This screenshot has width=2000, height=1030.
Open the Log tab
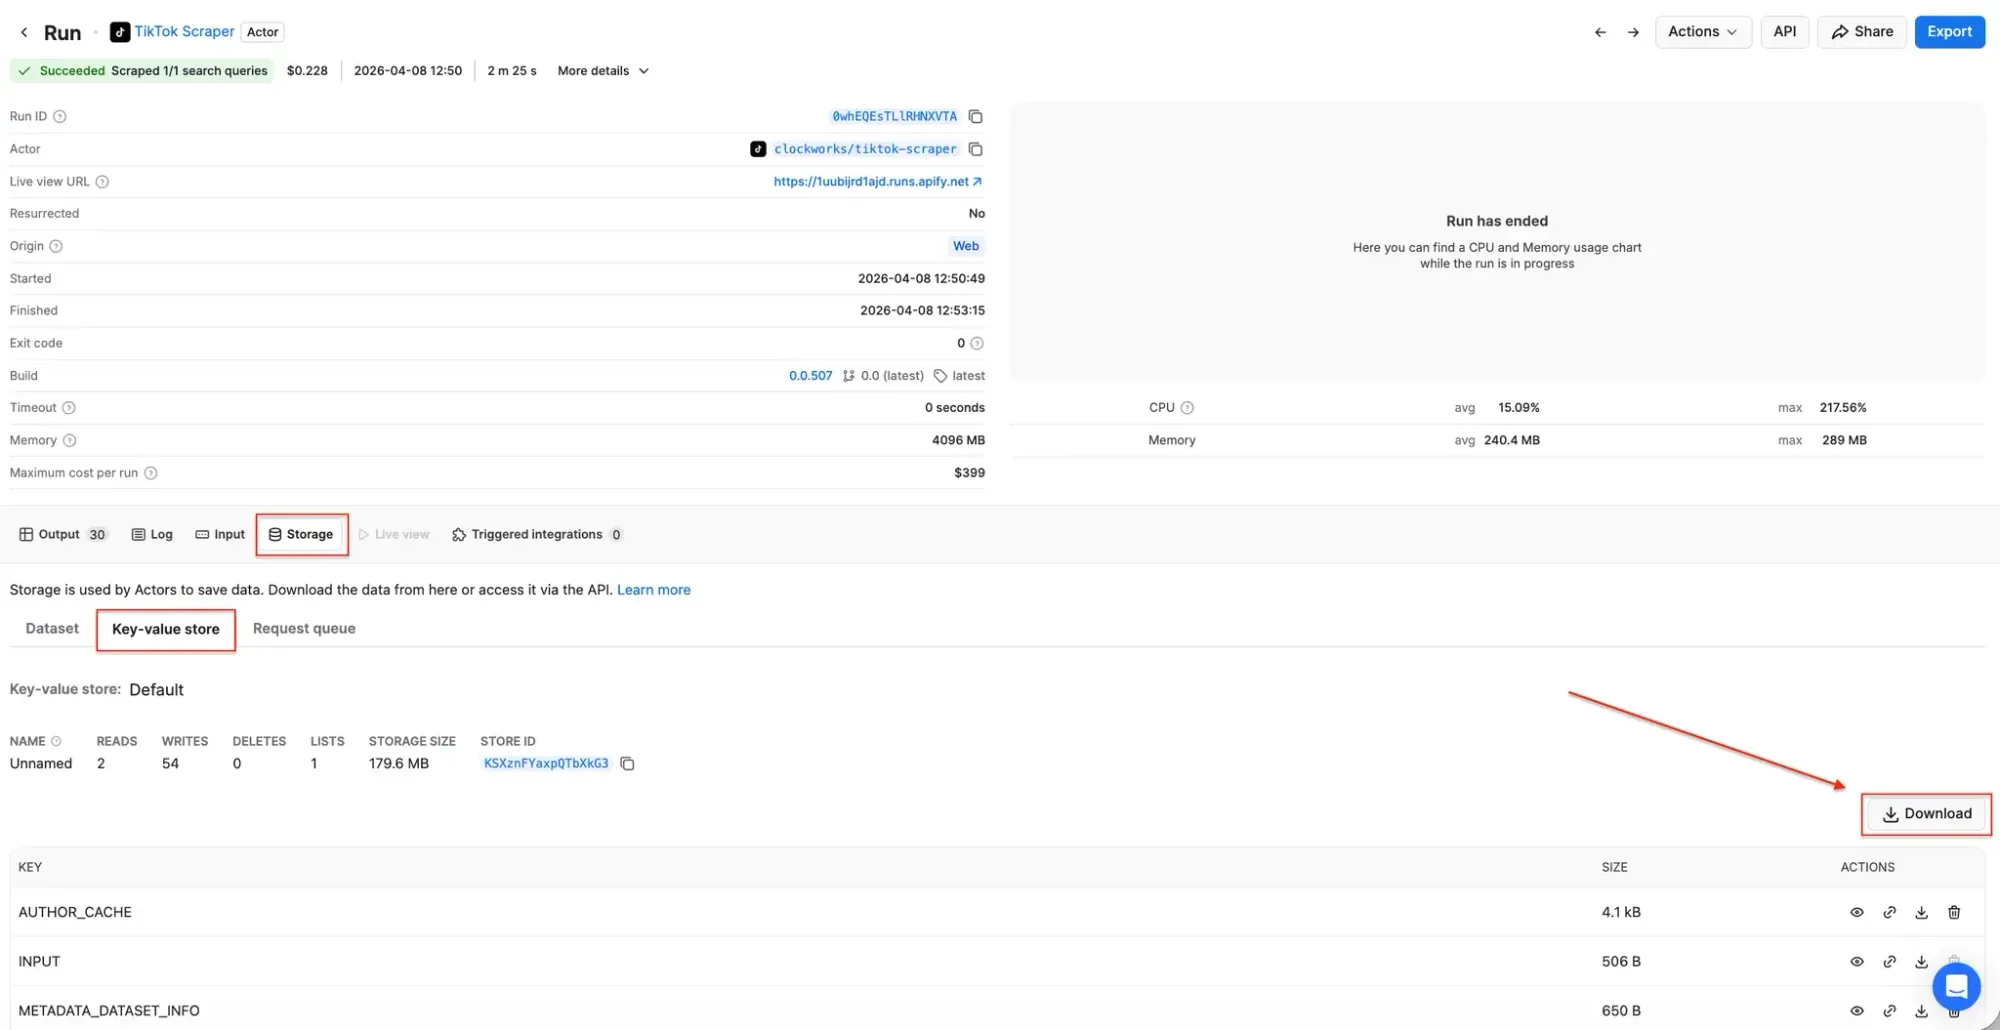point(152,534)
